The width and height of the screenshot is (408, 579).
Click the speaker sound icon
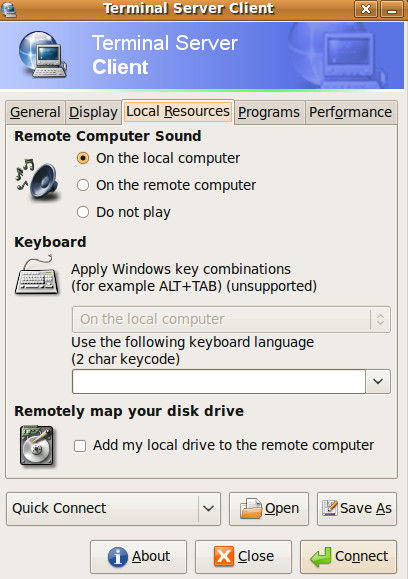37,179
